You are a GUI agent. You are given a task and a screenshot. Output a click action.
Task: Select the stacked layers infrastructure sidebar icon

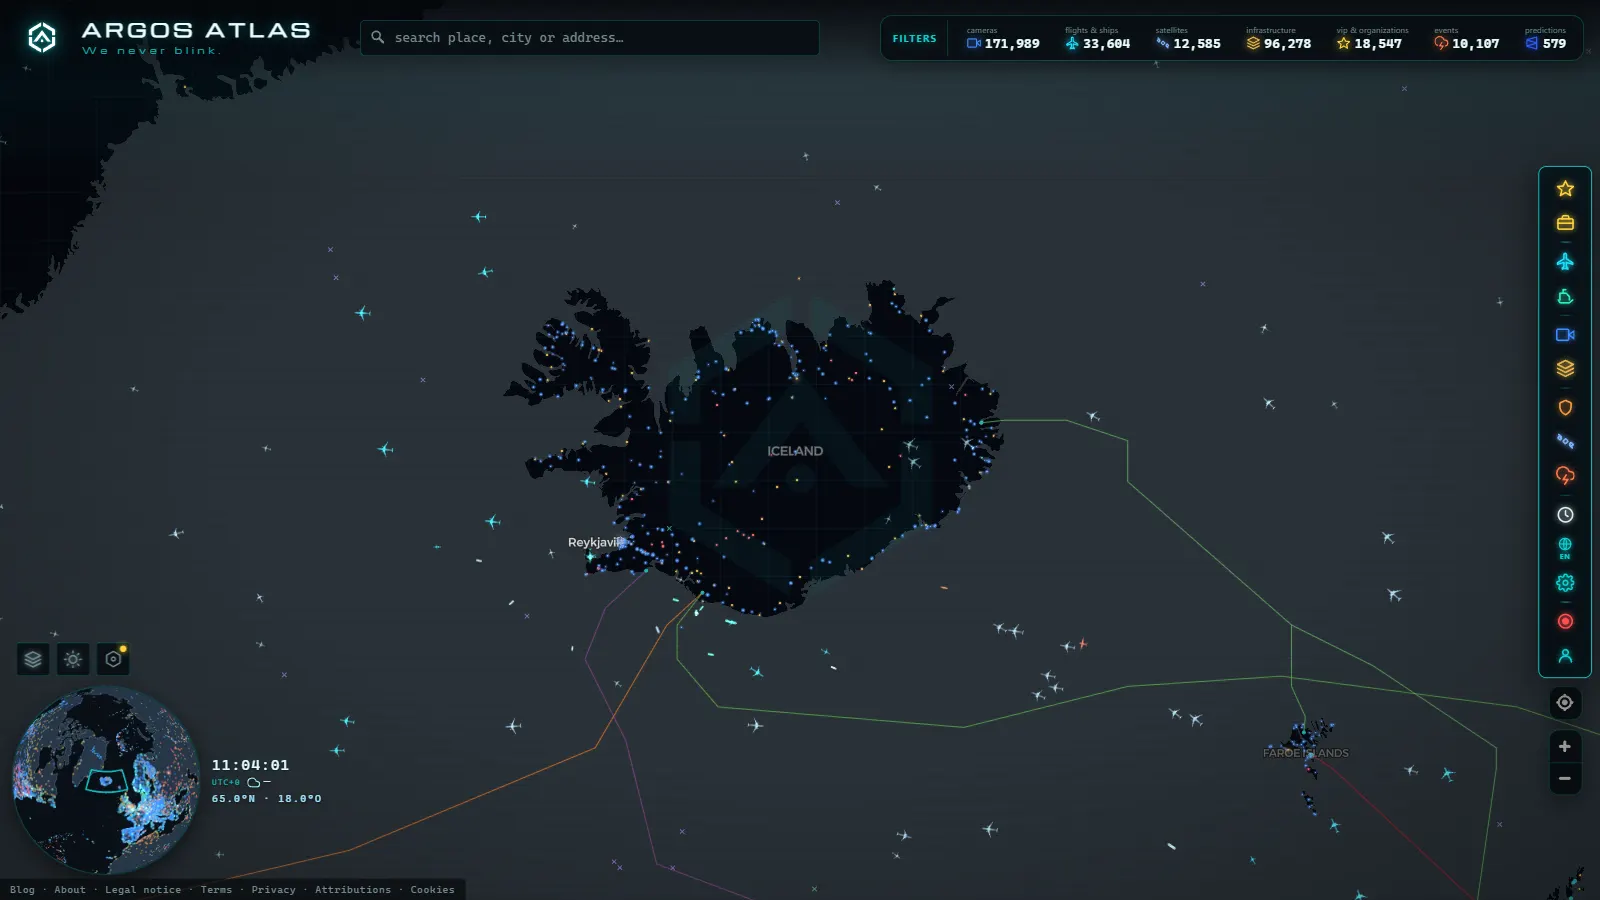tap(1565, 369)
